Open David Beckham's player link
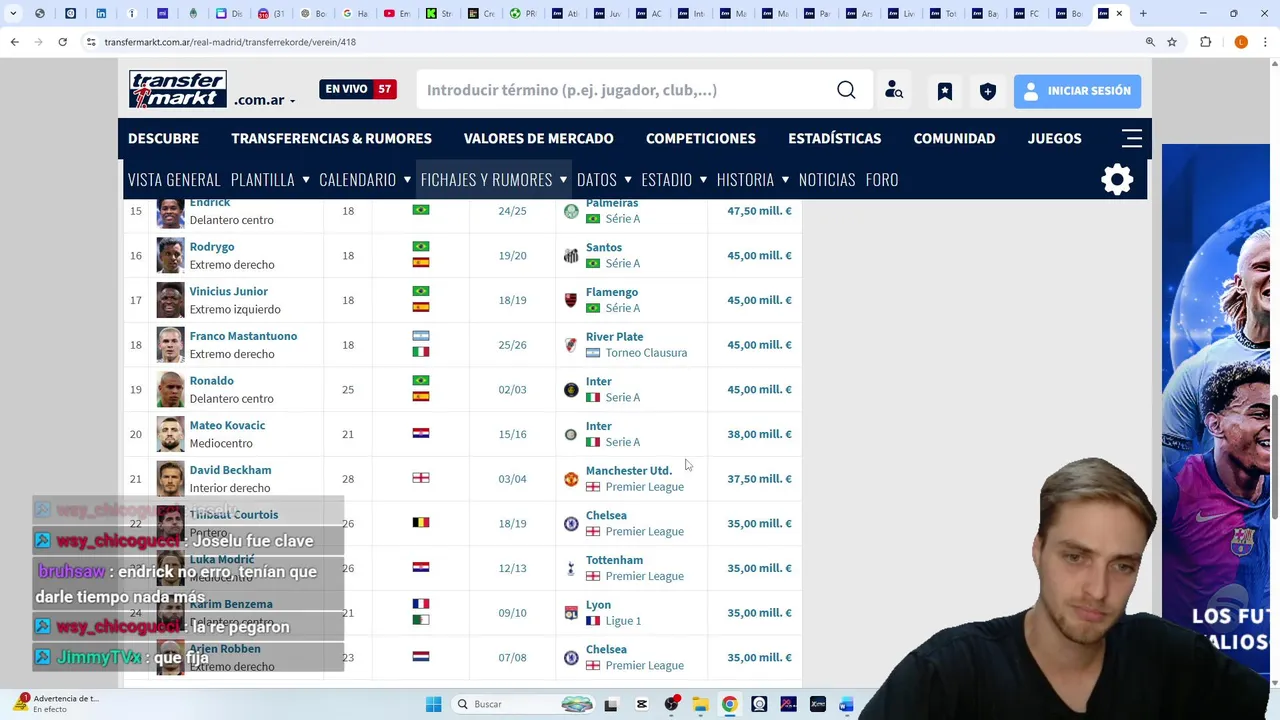The width and height of the screenshot is (1280, 720). 230,470
